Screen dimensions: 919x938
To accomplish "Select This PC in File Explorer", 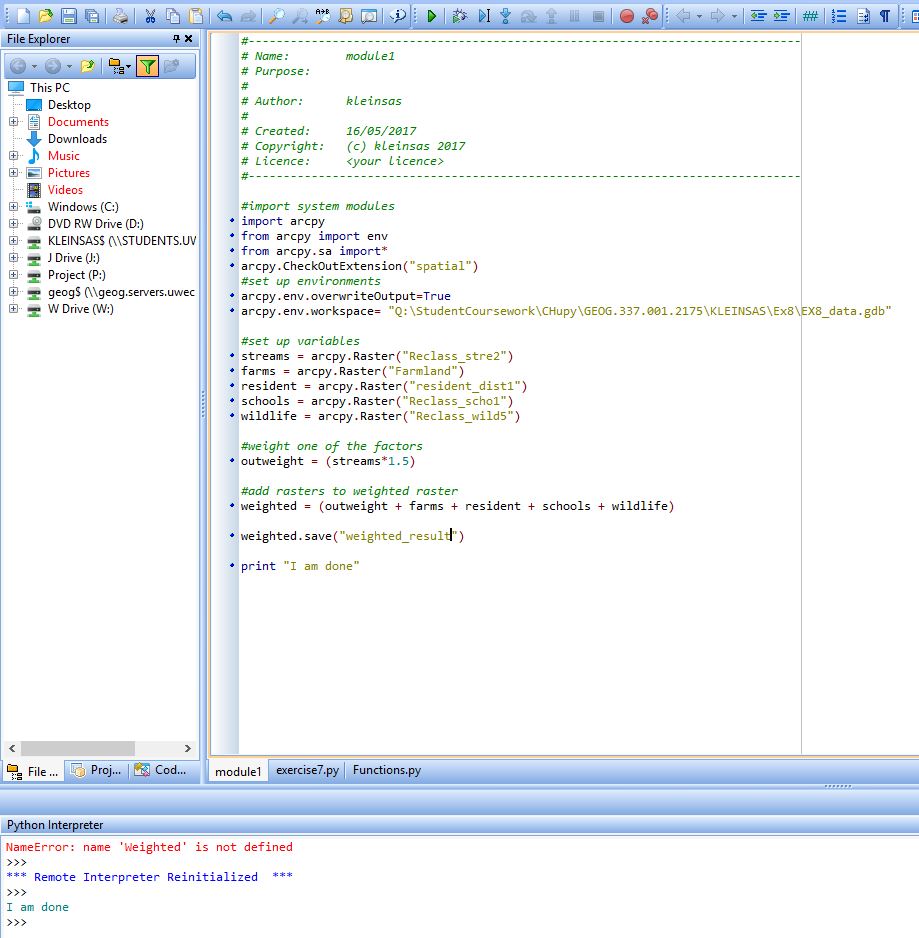I will [50, 87].
